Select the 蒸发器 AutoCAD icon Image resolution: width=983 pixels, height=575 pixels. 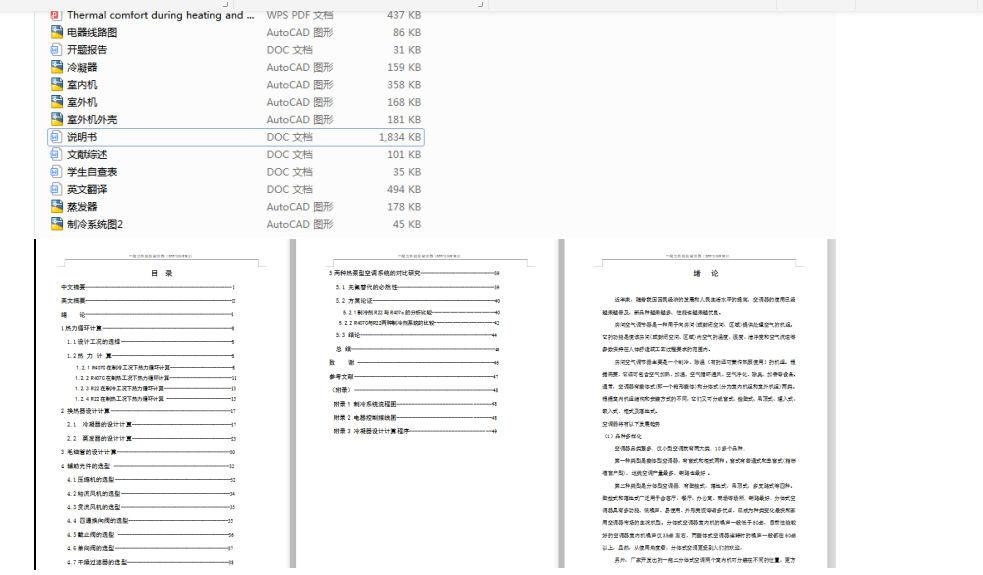click(x=56, y=207)
